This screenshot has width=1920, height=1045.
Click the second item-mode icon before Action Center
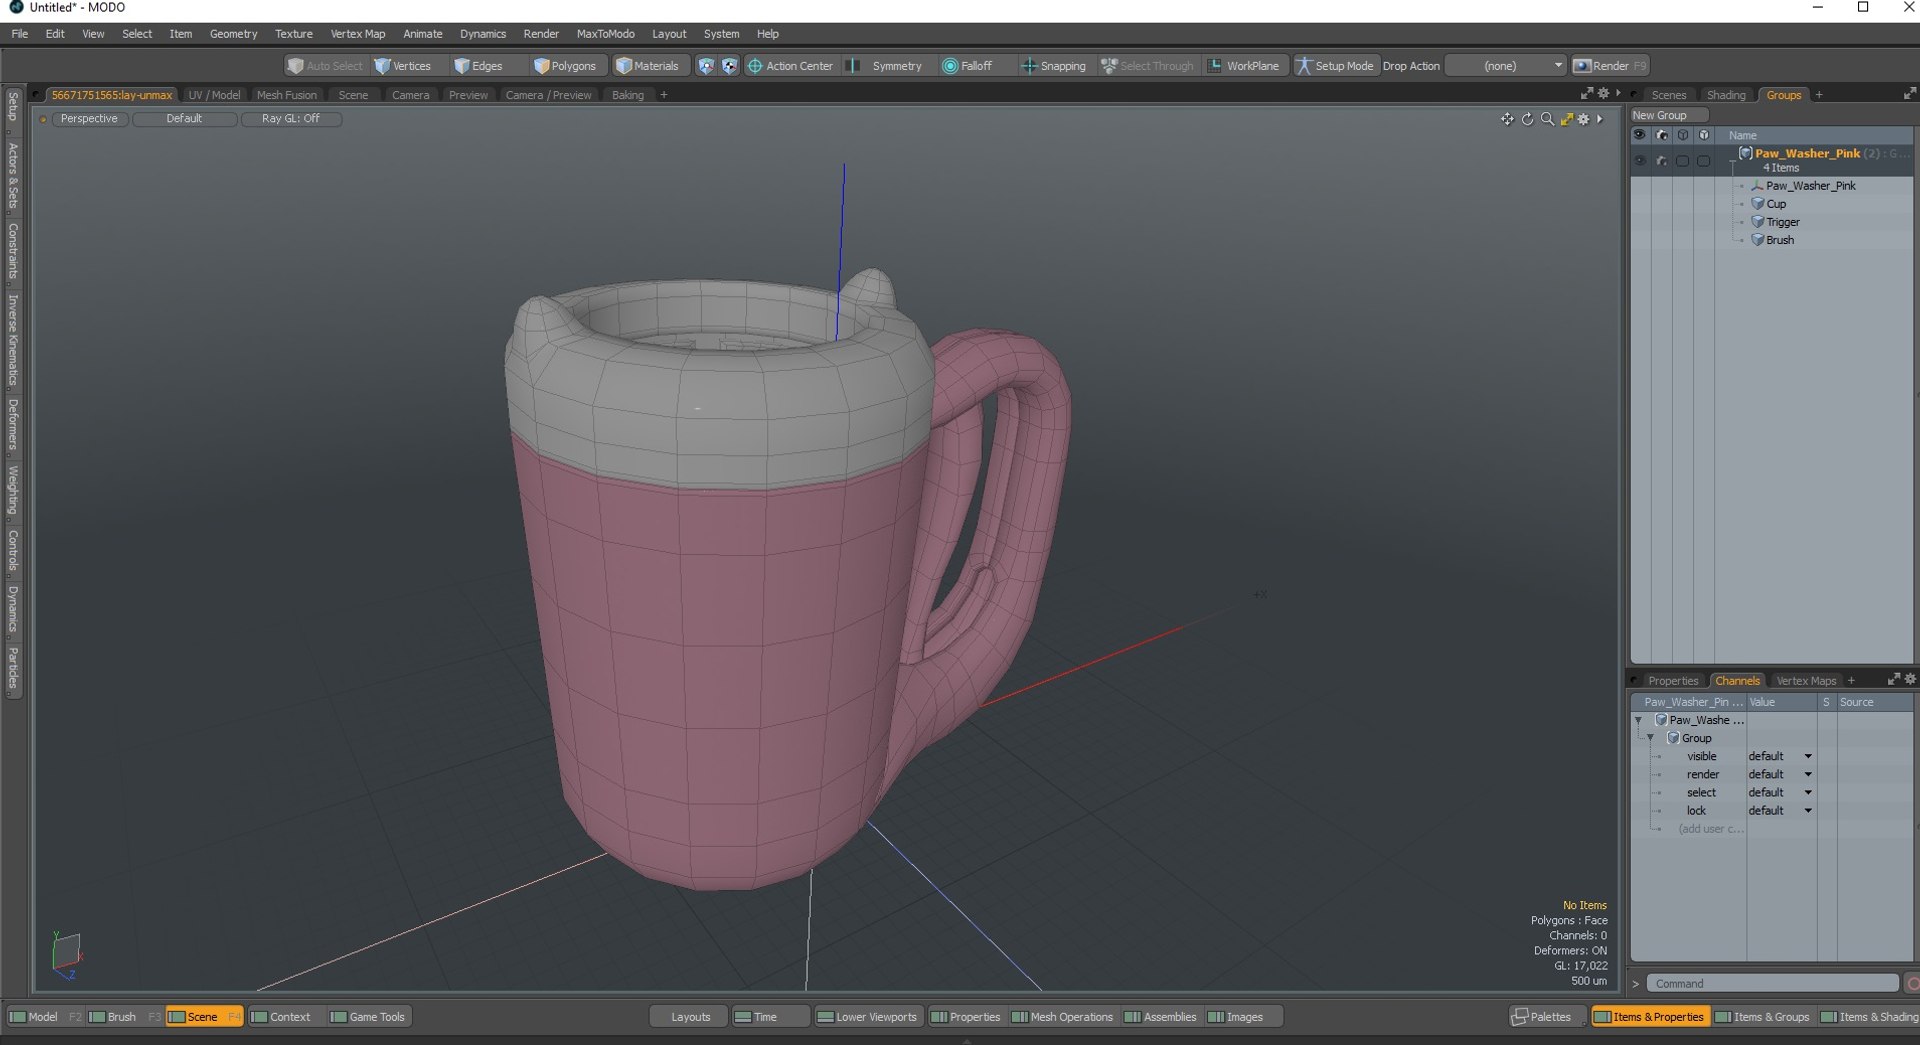click(x=729, y=66)
